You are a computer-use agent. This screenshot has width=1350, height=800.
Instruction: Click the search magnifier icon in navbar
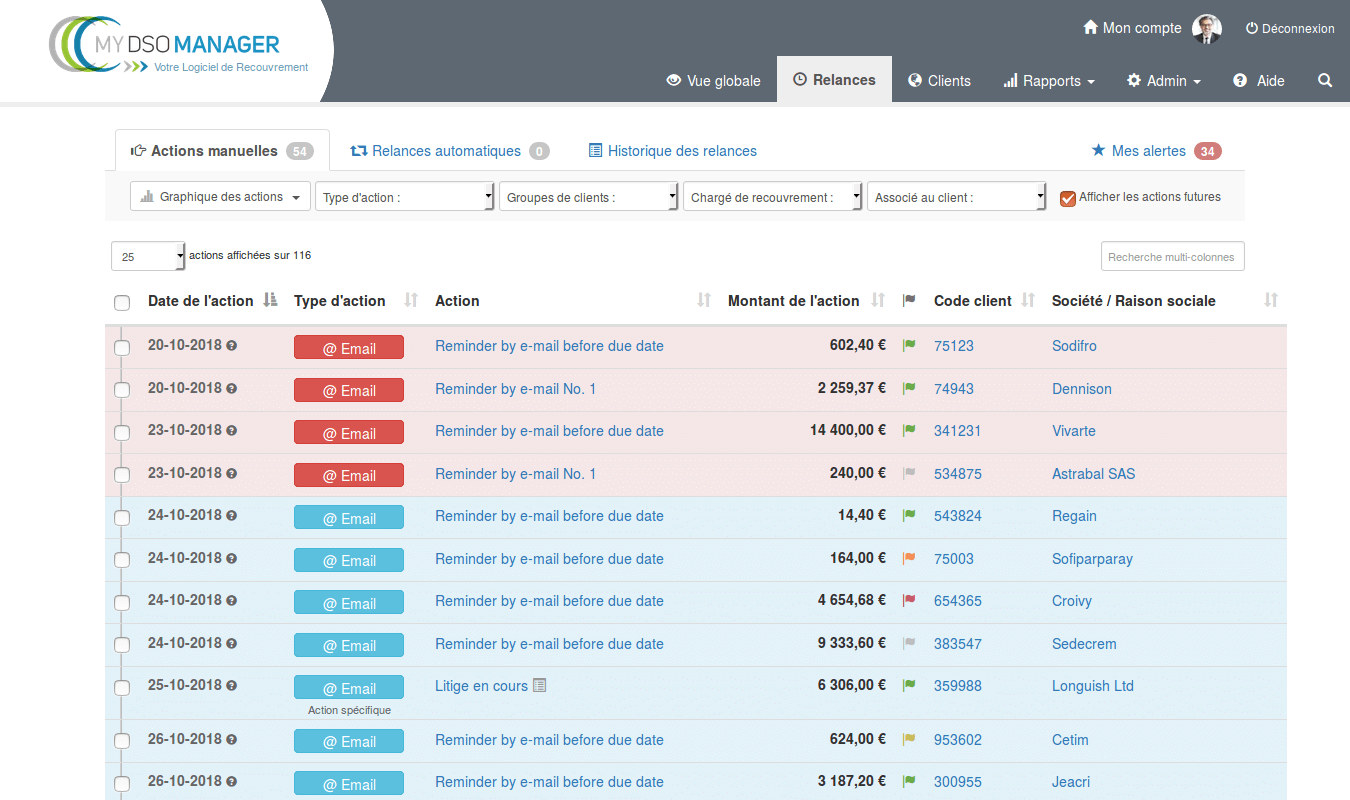1325,81
